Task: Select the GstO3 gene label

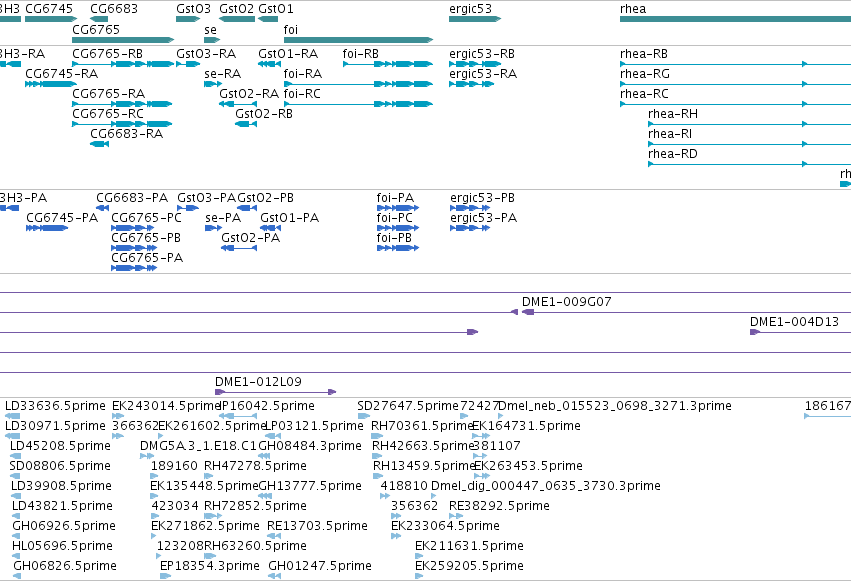Action: click(193, 9)
